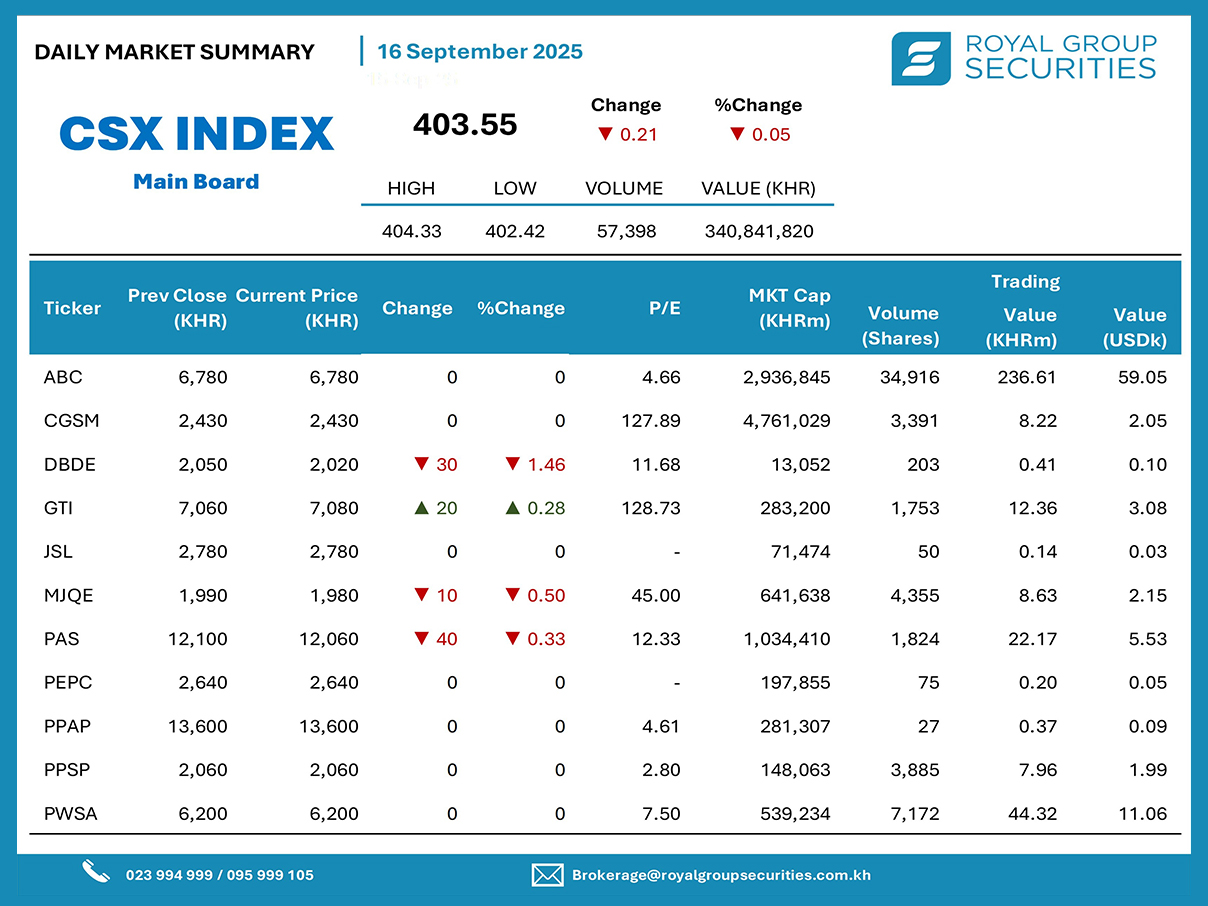Click the telephone handset icon in the footer
The image size is (1208, 906).
(x=95, y=873)
